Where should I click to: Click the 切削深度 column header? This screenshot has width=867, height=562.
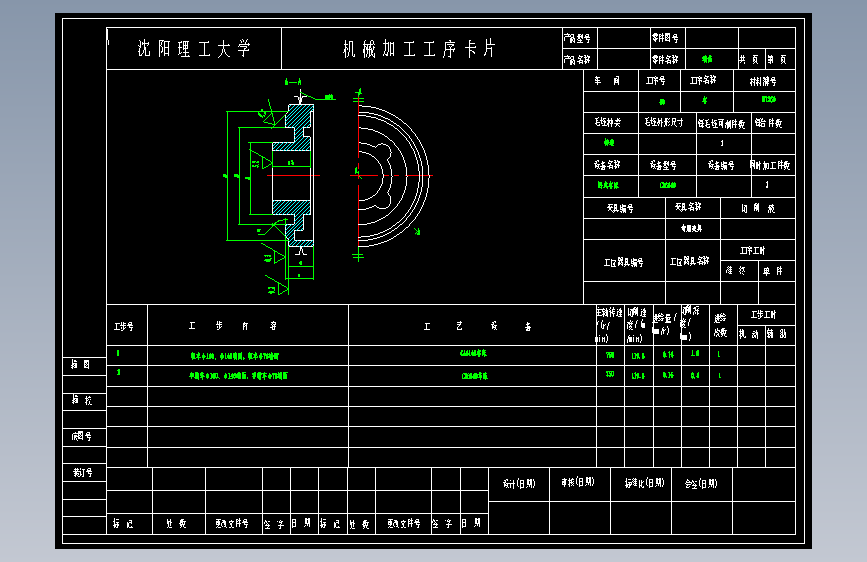tap(694, 325)
